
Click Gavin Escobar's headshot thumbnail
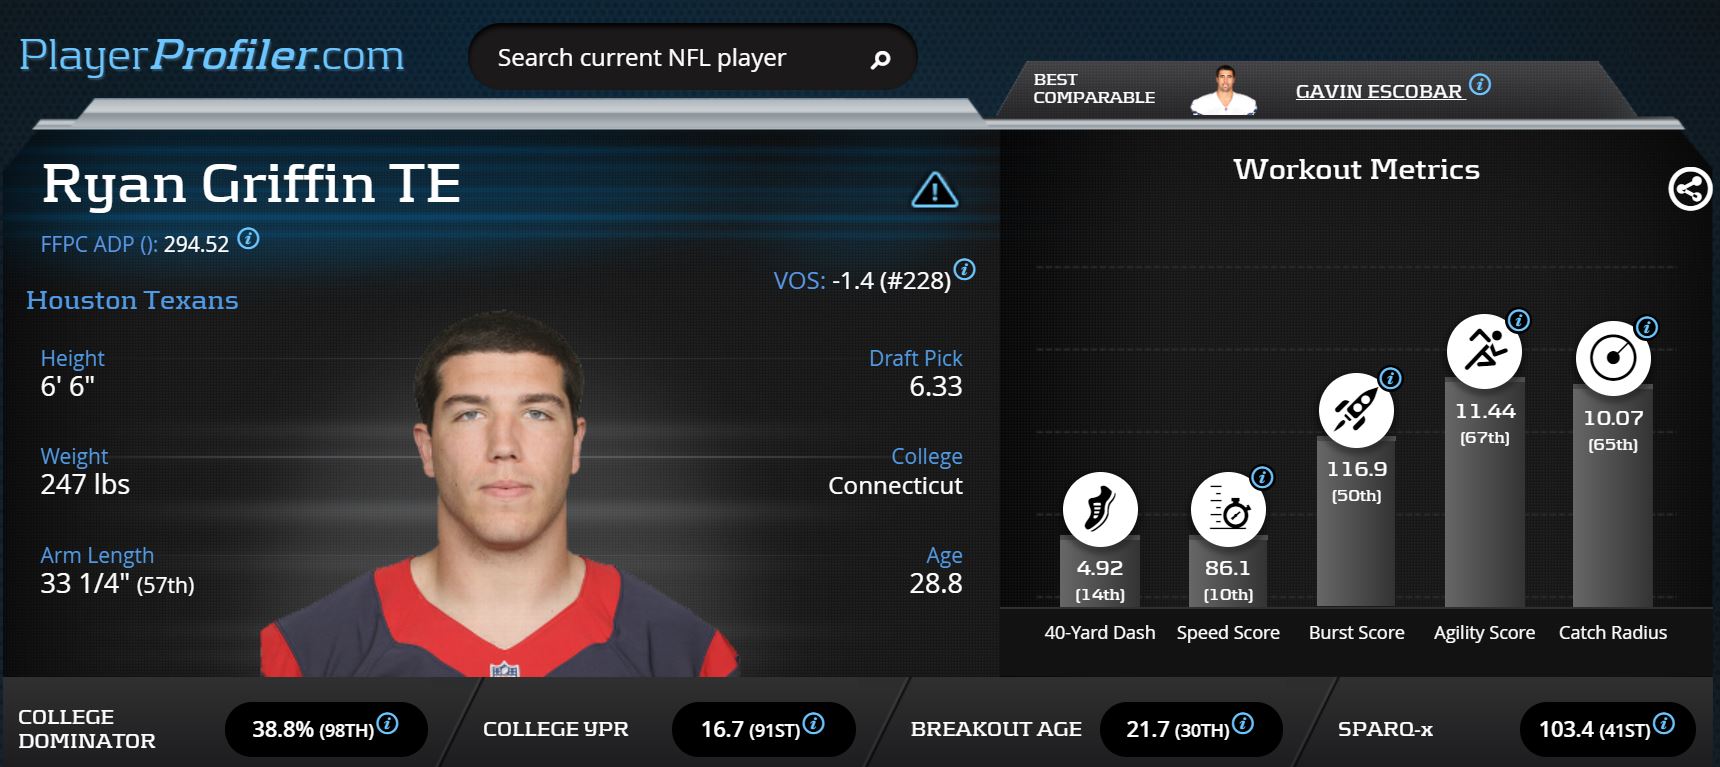(1223, 90)
